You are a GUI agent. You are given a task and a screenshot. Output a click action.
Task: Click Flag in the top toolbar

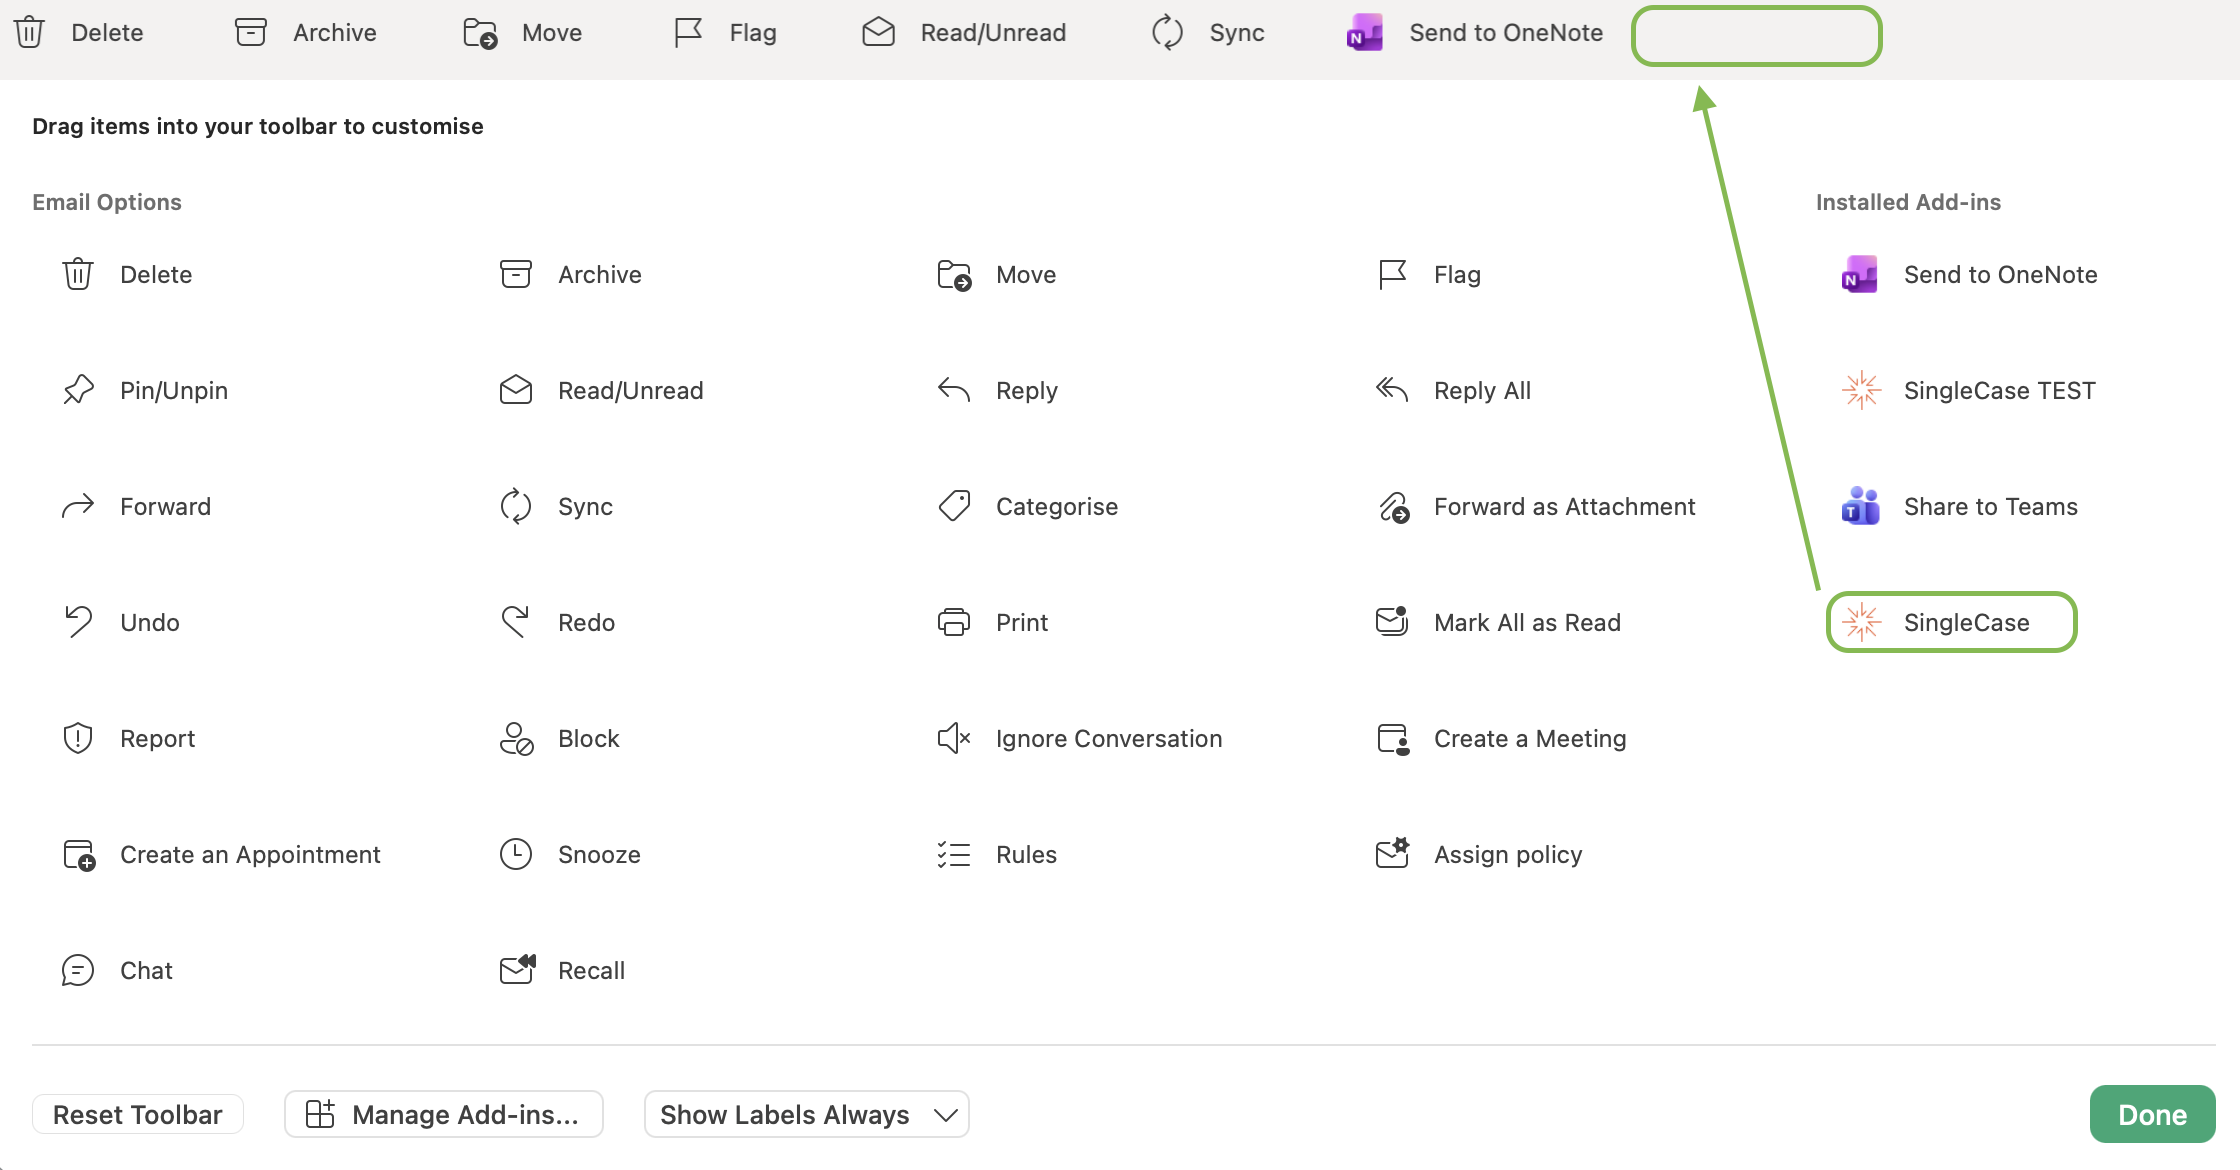coord(726,32)
